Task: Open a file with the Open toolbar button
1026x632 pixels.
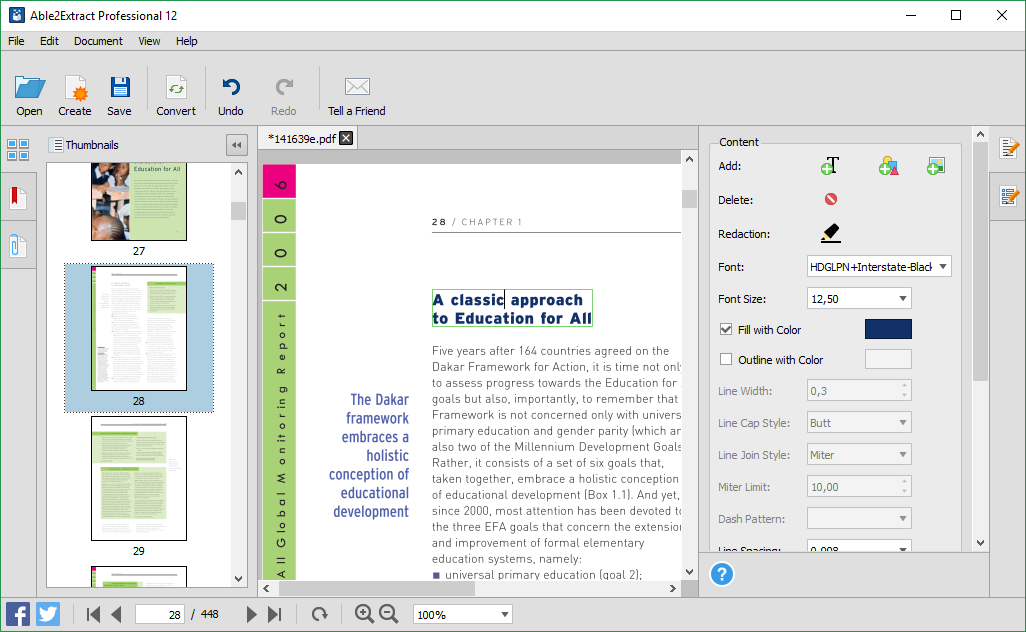Action: pyautogui.click(x=29, y=96)
